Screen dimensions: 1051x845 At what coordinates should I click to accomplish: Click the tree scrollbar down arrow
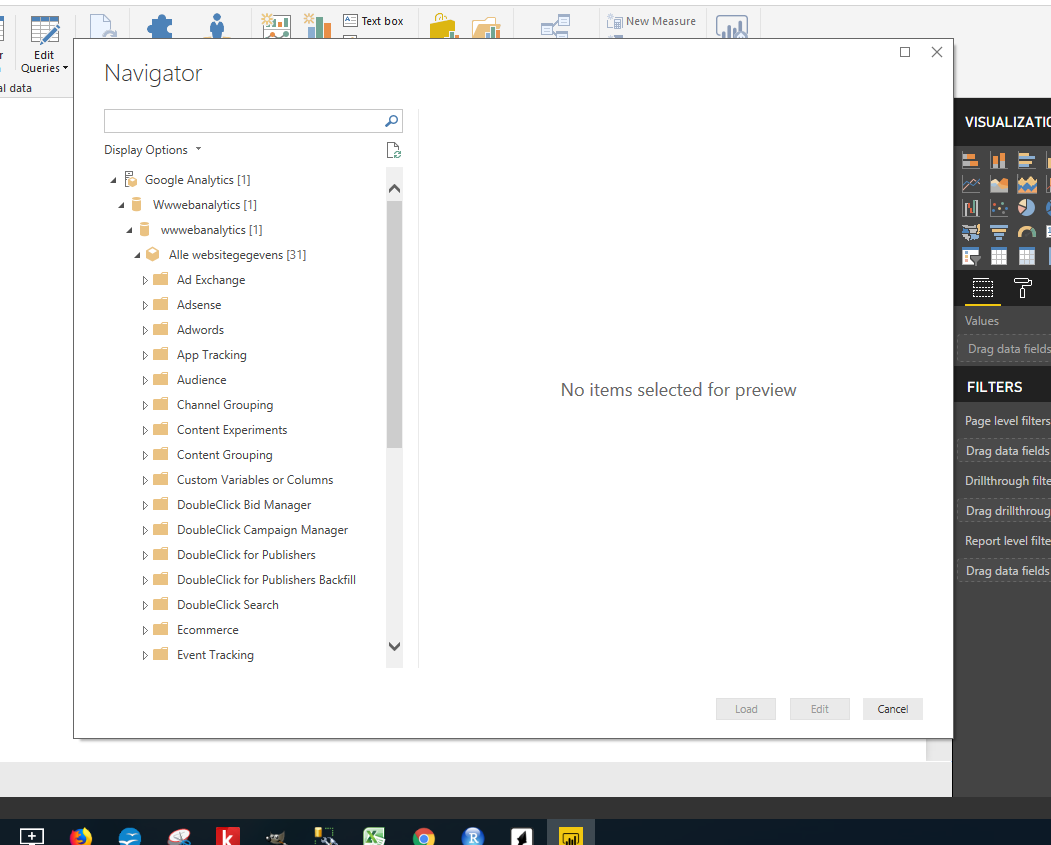(x=395, y=647)
